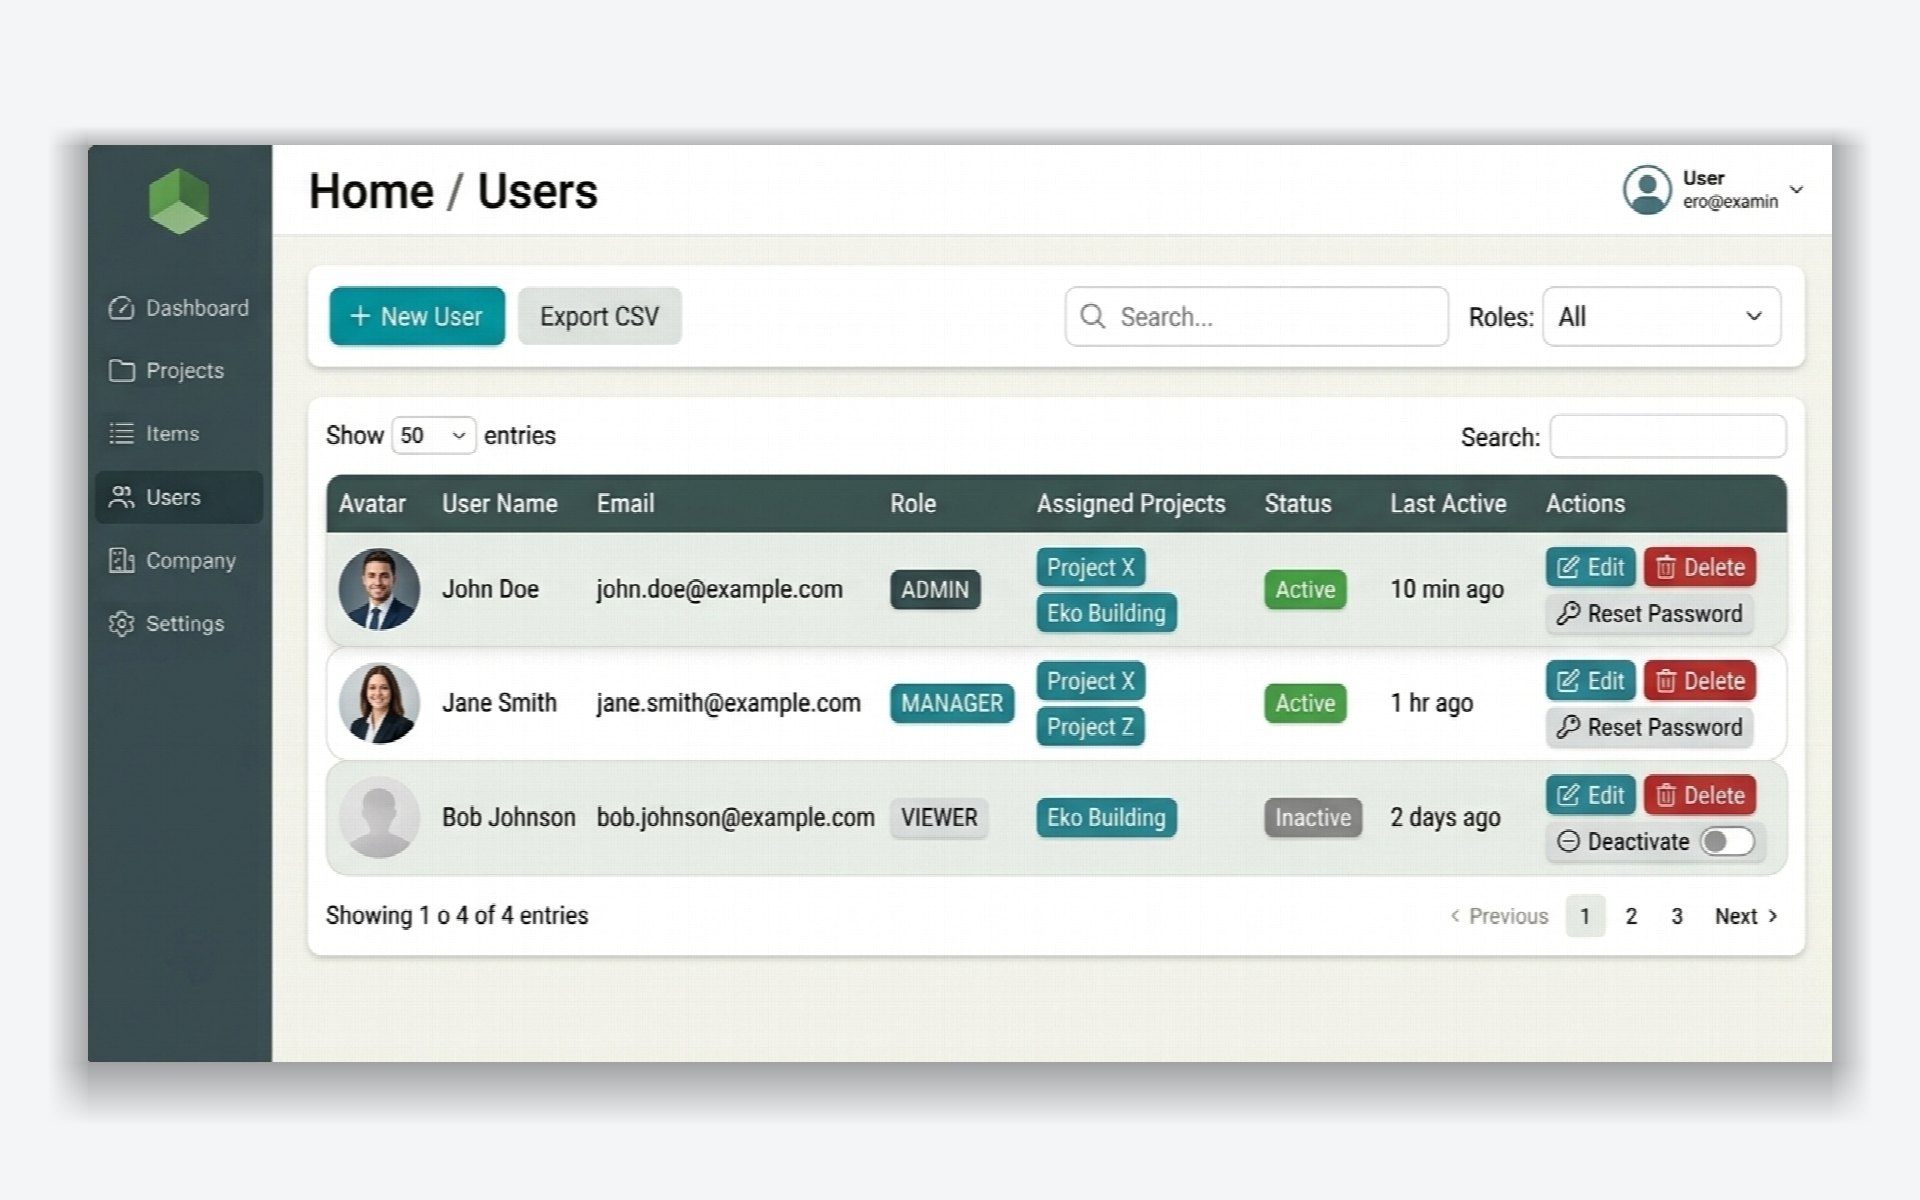
Task: Click the user profile avatar icon in header
Action: [1647, 190]
